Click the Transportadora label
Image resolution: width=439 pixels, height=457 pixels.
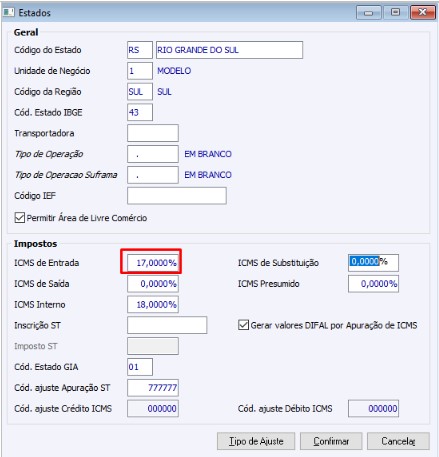[44, 133]
